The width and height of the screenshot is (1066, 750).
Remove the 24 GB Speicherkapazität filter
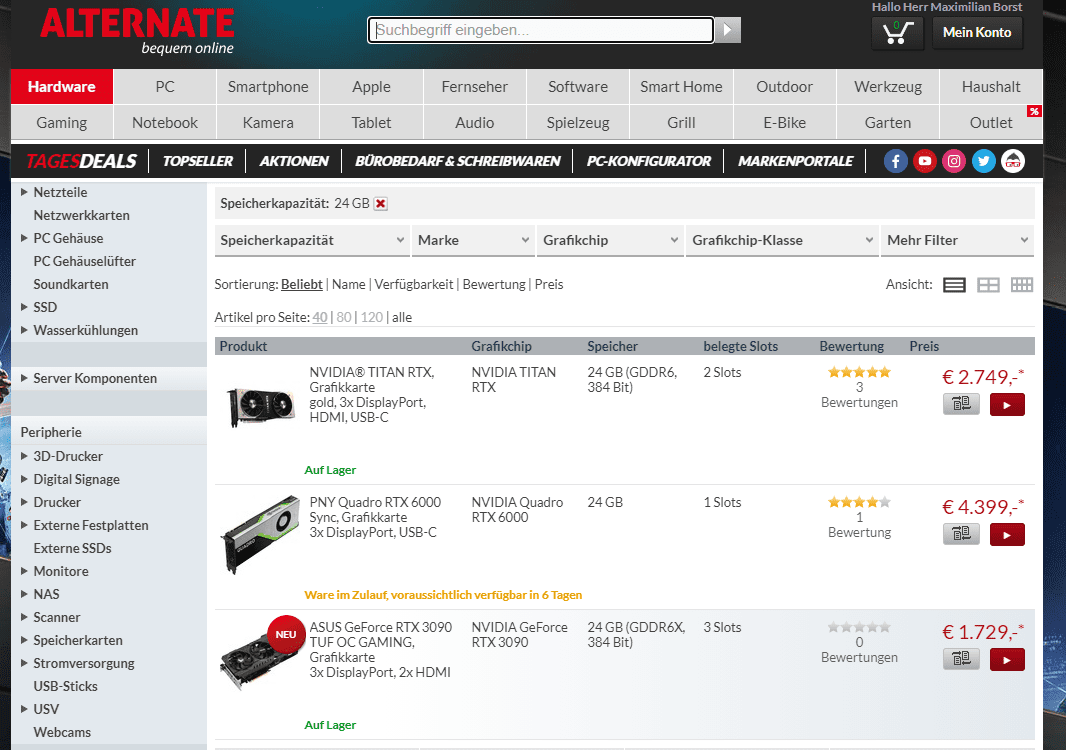click(381, 204)
